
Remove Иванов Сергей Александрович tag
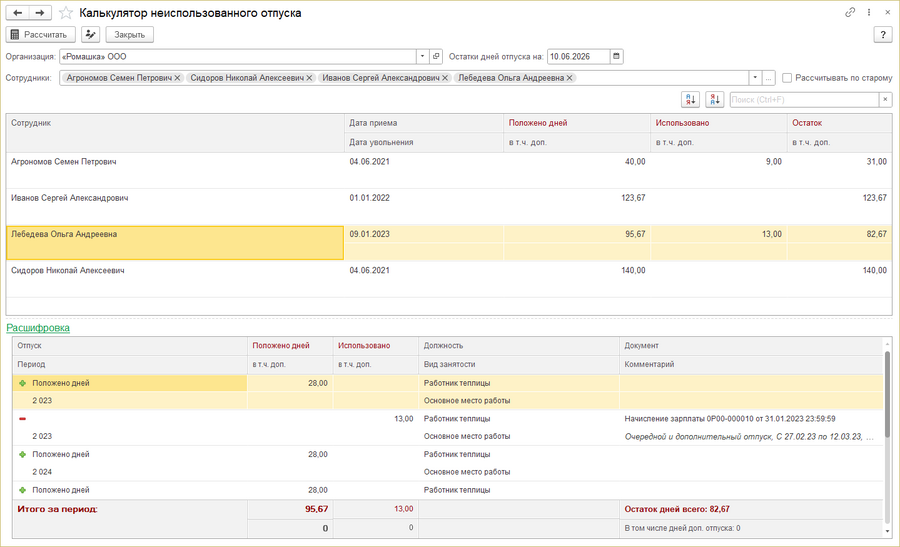pos(445,77)
